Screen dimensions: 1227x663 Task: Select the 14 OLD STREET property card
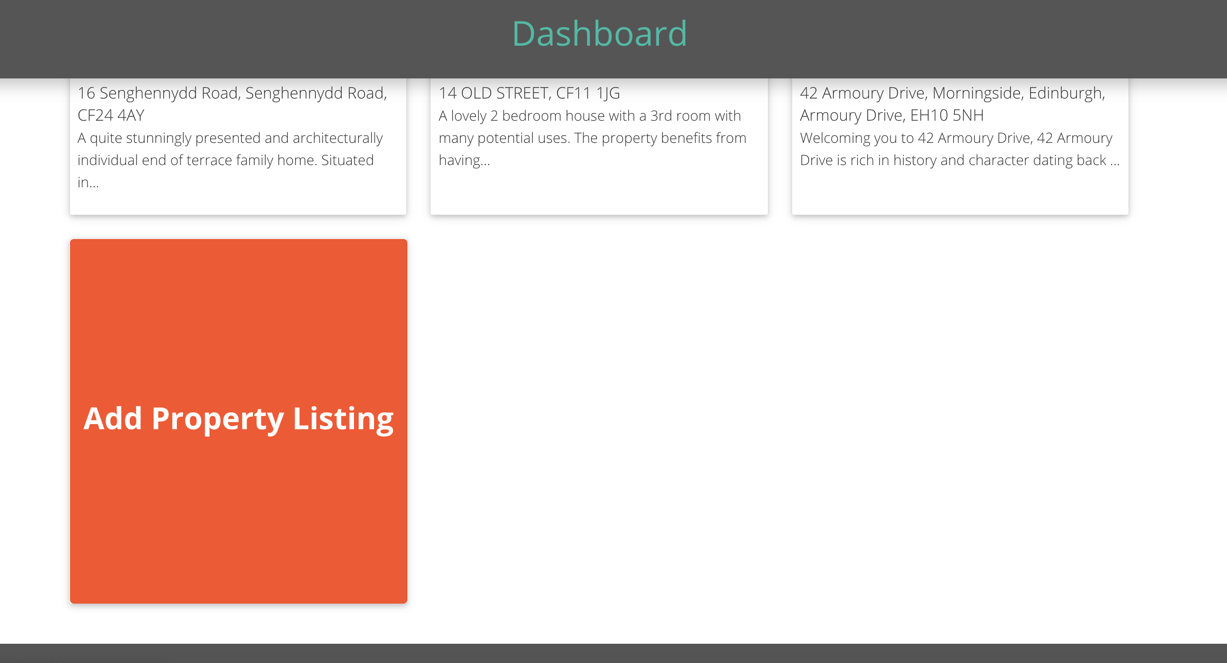coord(599,145)
